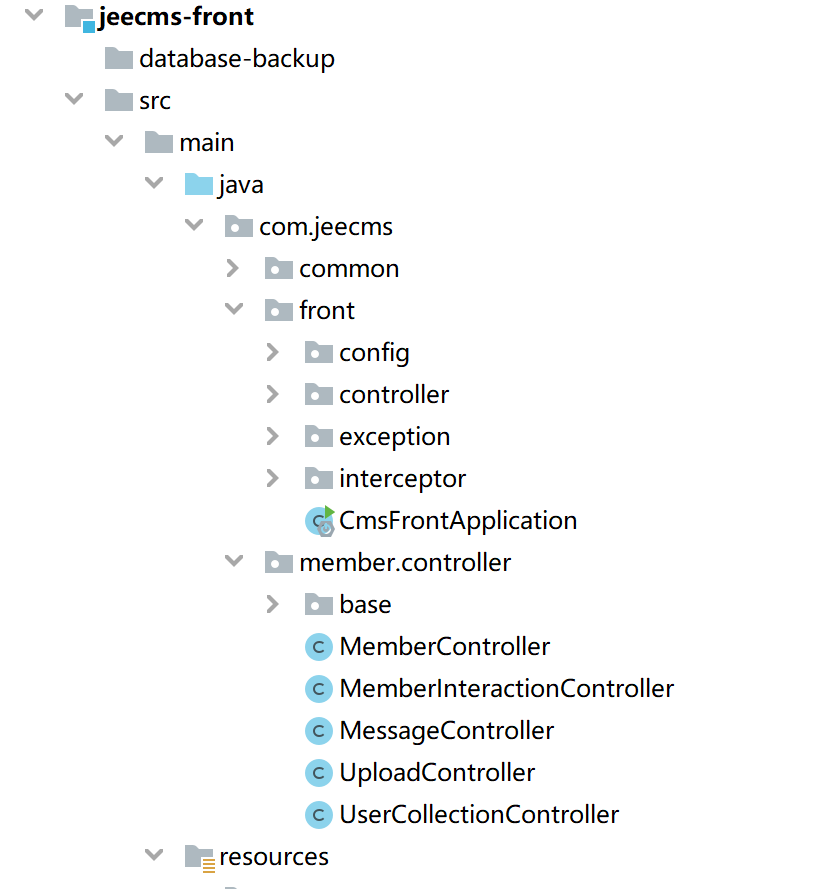
Task: Select MemberInteractionController in the tree
Action: pos(506,689)
